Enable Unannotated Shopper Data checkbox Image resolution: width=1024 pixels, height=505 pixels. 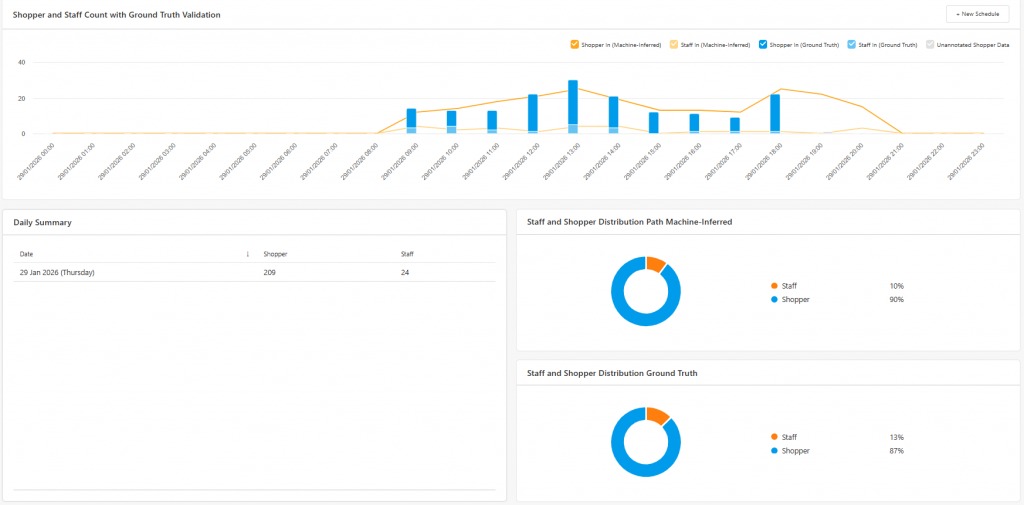coord(931,44)
